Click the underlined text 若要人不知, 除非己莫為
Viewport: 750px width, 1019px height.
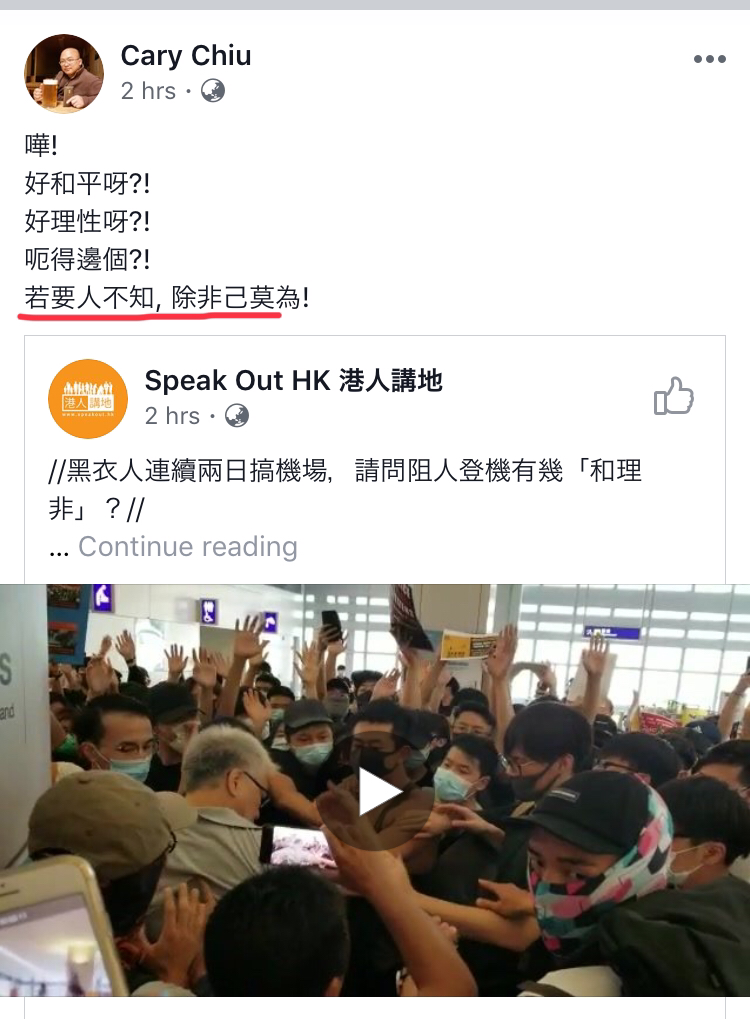[x=153, y=298]
